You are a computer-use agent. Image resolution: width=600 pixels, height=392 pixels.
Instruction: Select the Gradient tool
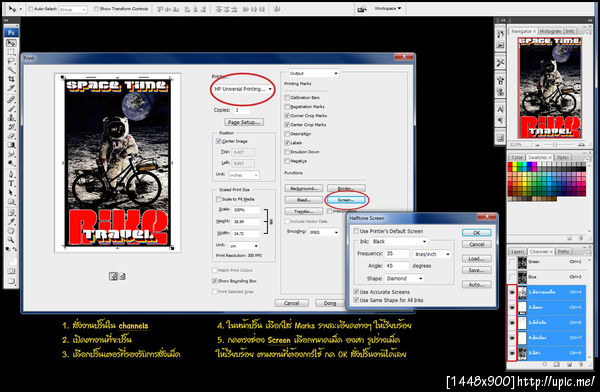tap(11, 145)
